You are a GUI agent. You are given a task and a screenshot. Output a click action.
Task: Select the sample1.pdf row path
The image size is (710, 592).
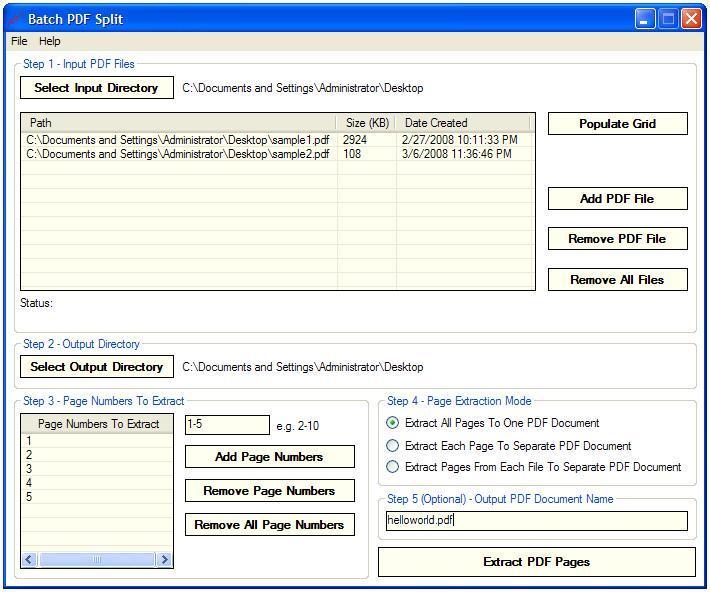point(178,140)
